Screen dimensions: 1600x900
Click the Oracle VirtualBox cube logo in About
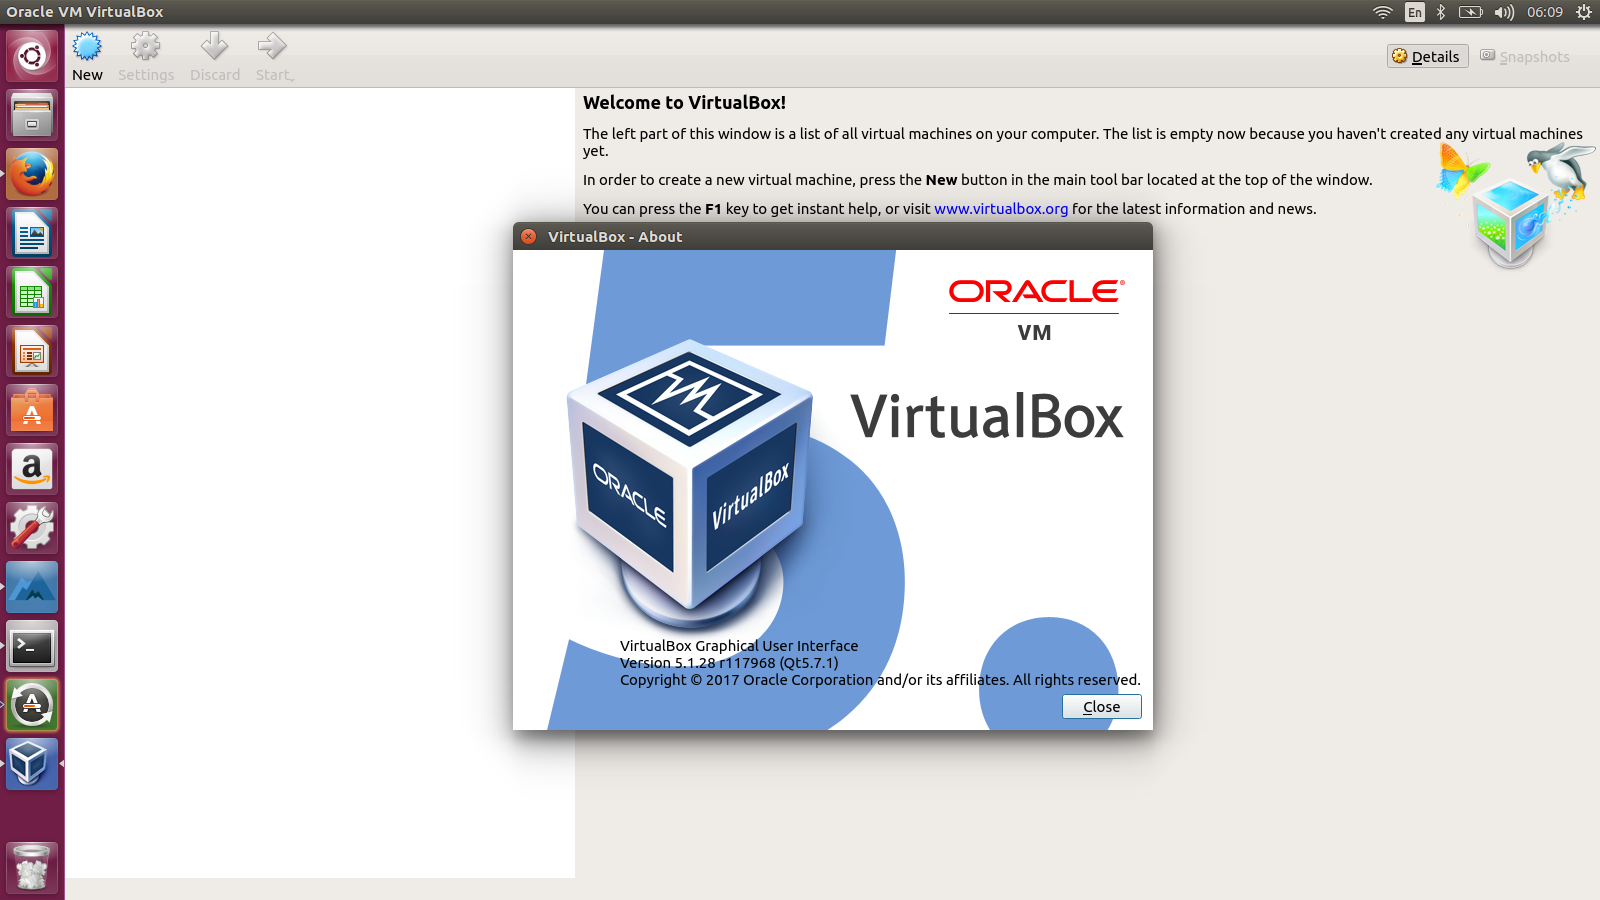[692, 485]
